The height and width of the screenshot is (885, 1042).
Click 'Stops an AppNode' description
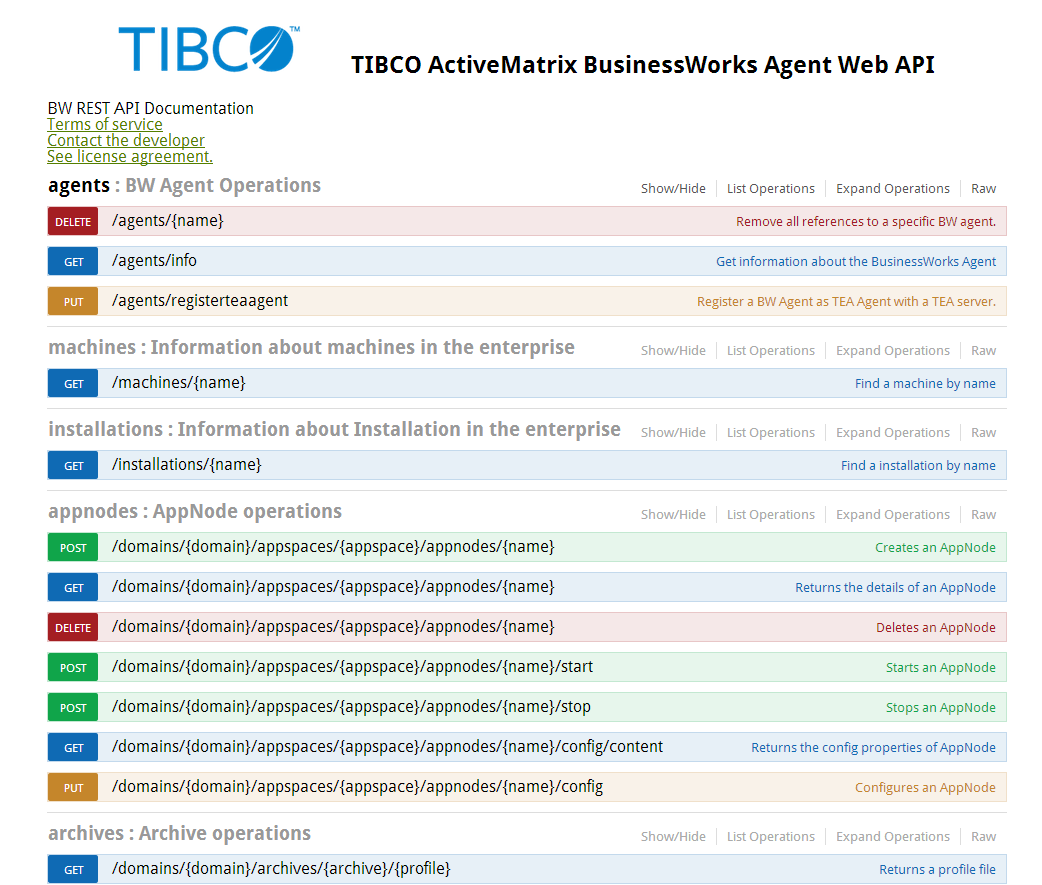click(940, 708)
